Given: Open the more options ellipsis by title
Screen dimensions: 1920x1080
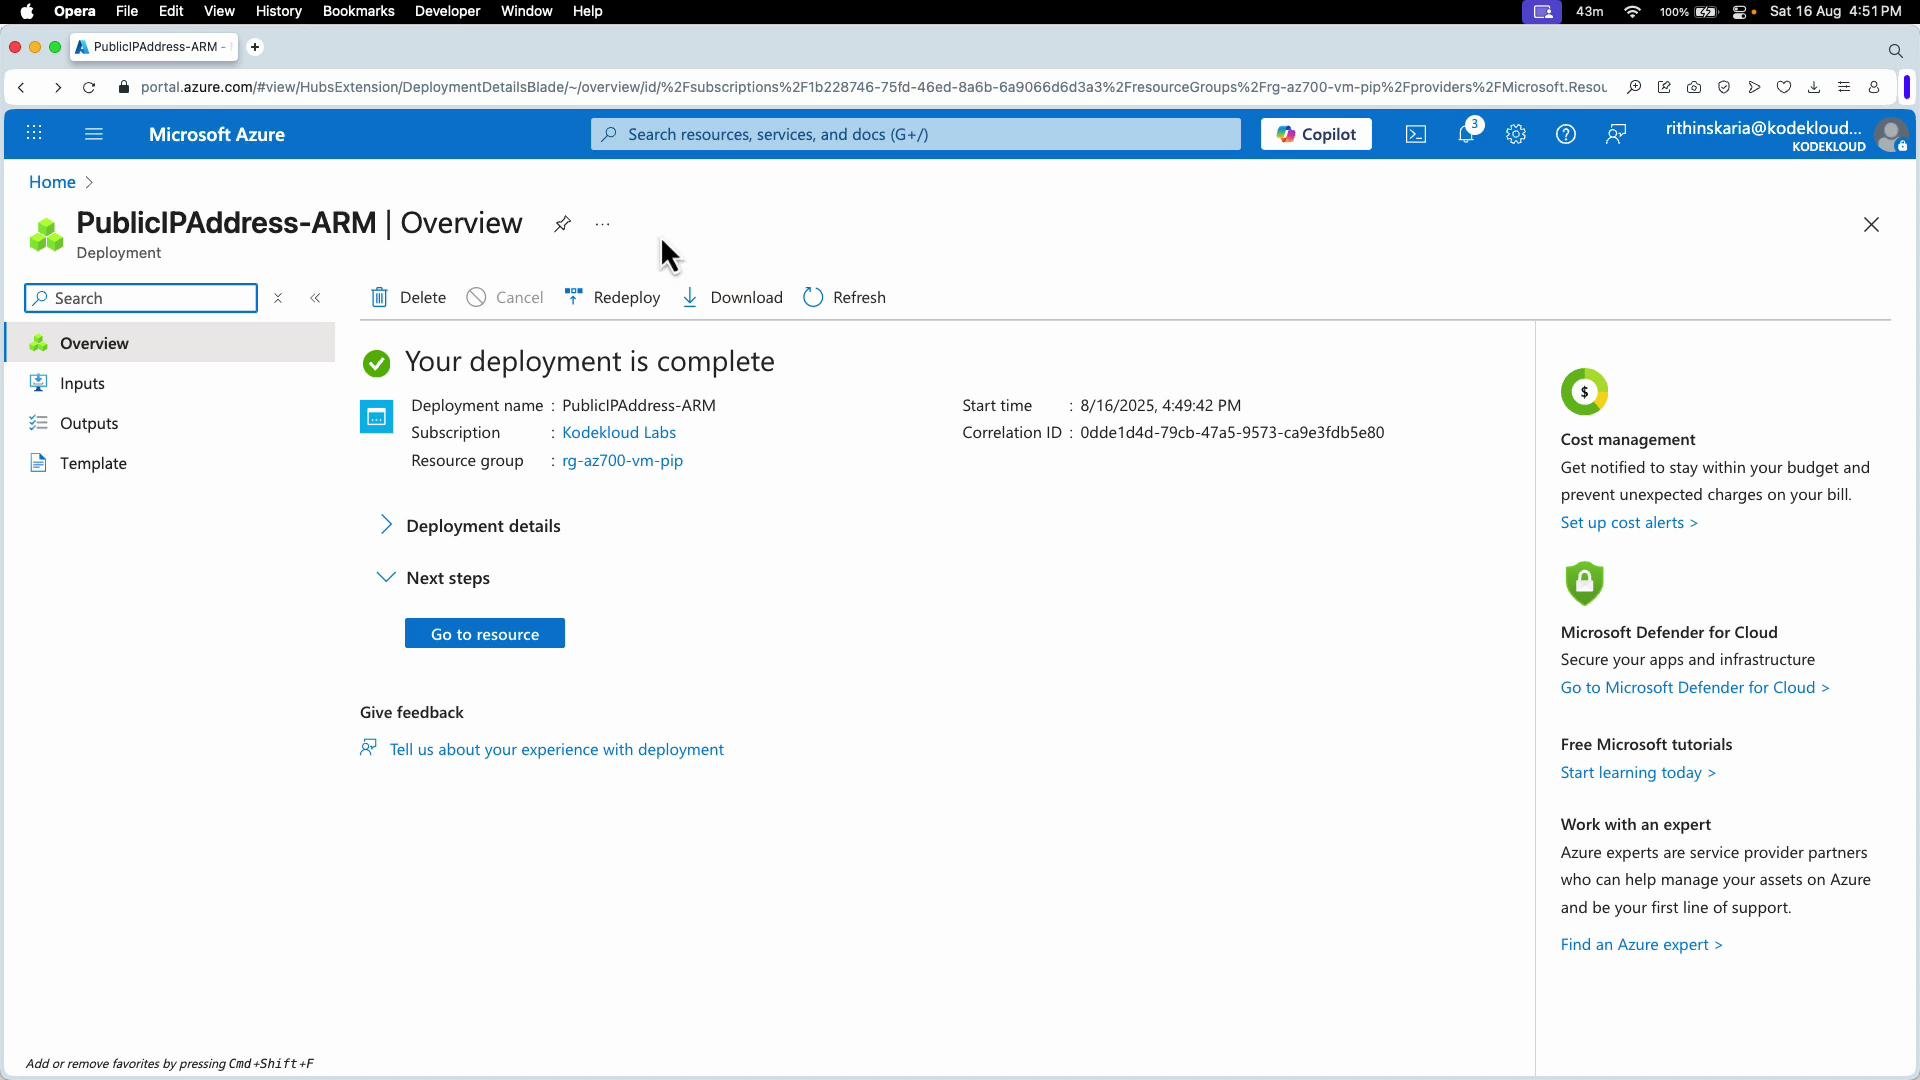Looking at the screenshot, I should (602, 224).
